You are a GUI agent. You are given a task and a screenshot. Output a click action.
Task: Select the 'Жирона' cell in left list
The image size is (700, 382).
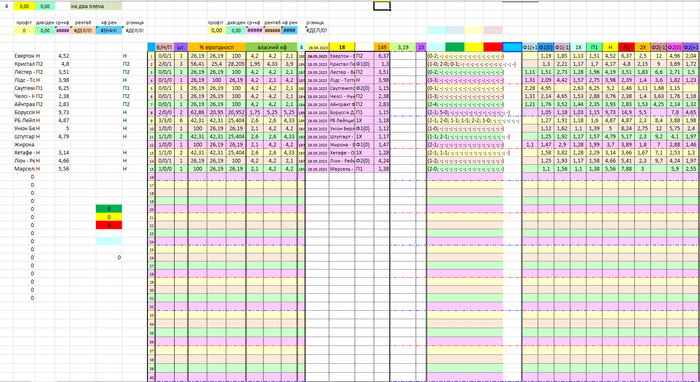25,145
